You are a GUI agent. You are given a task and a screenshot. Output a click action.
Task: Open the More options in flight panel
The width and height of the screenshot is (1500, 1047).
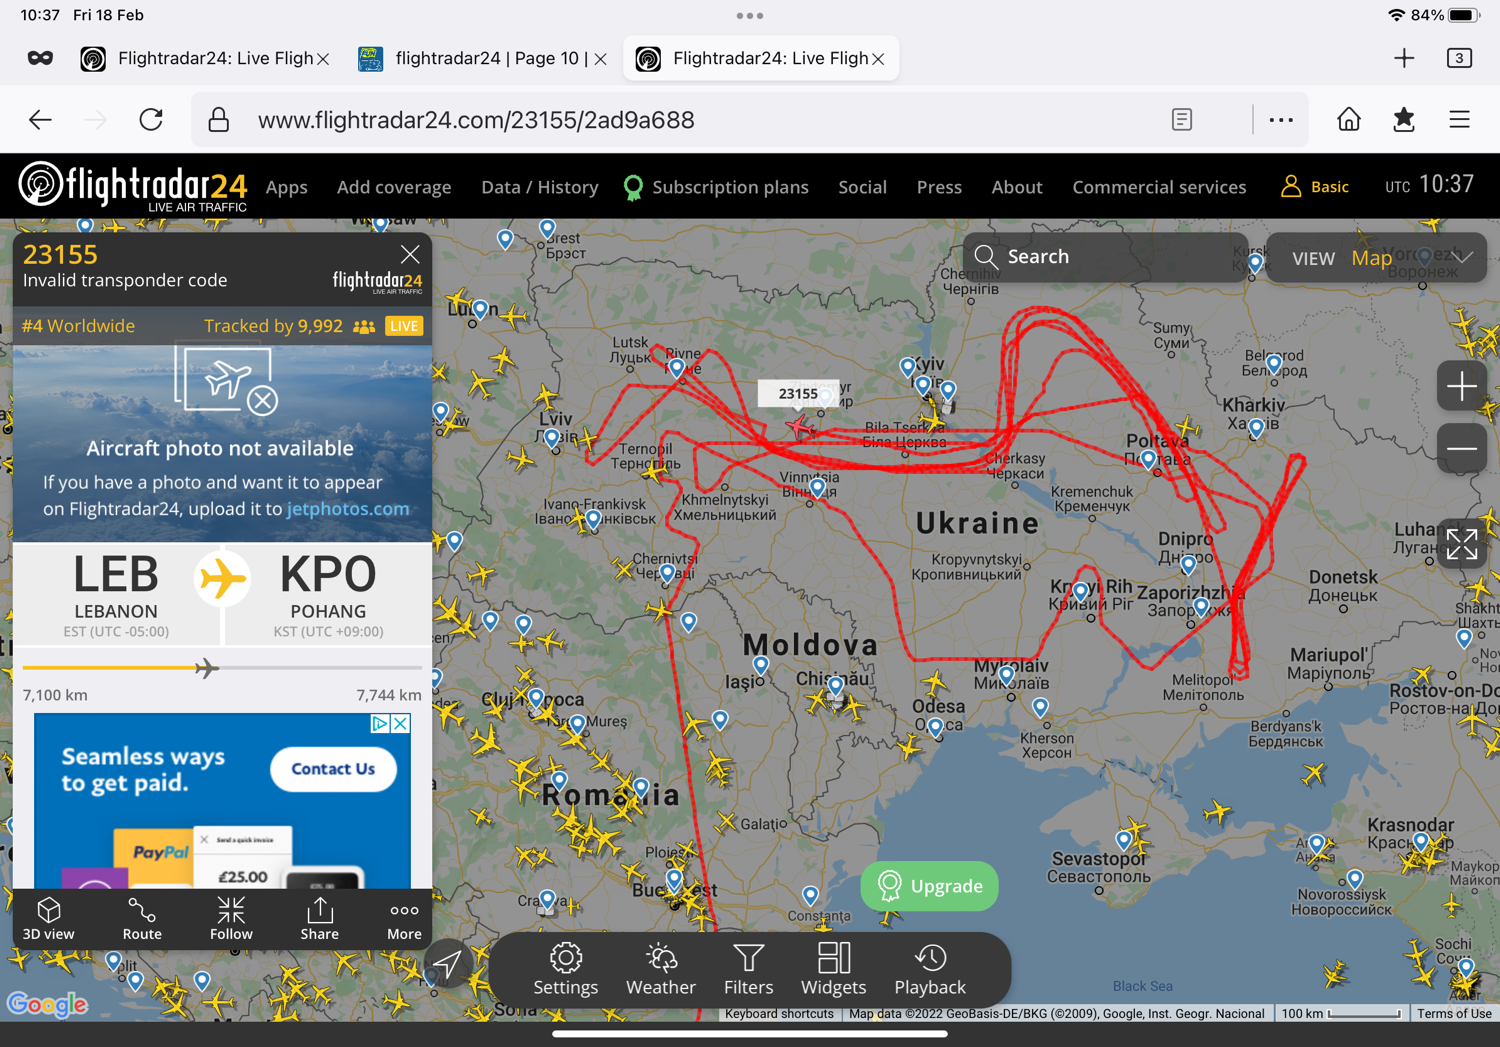pos(404,918)
